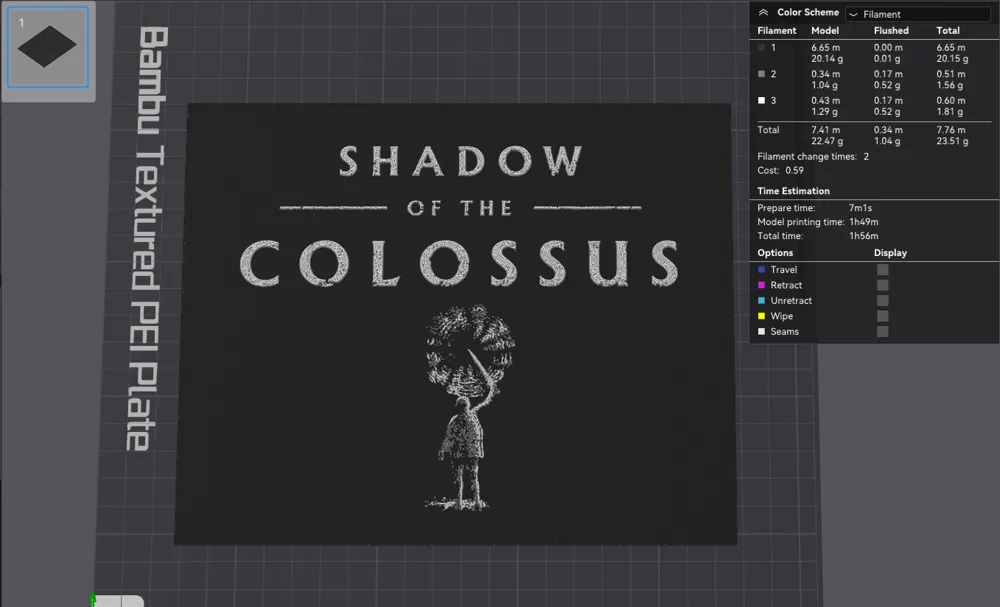The image size is (1000, 607).
Task: Click filament 1 black color swatch
Action: tap(761, 47)
